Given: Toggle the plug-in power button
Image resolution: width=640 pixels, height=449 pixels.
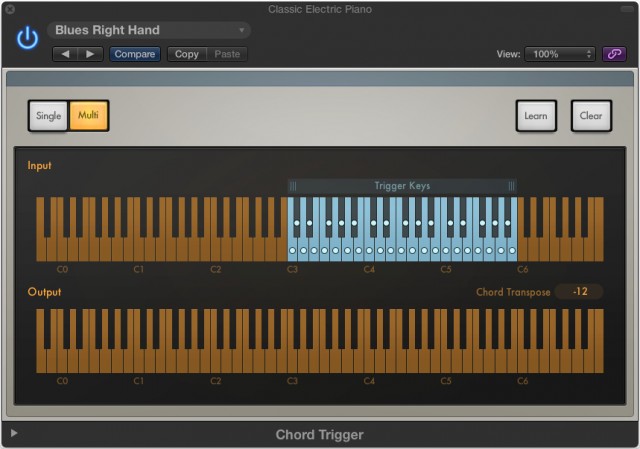Looking at the screenshot, I should click(27, 38).
